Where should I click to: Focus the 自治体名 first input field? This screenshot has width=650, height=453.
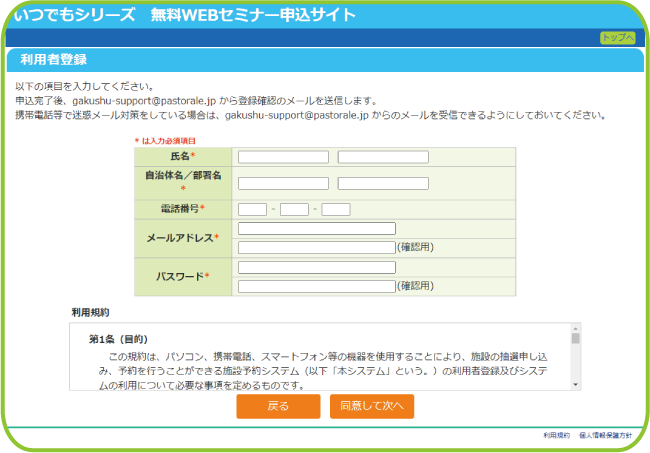click(x=284, y=184)
